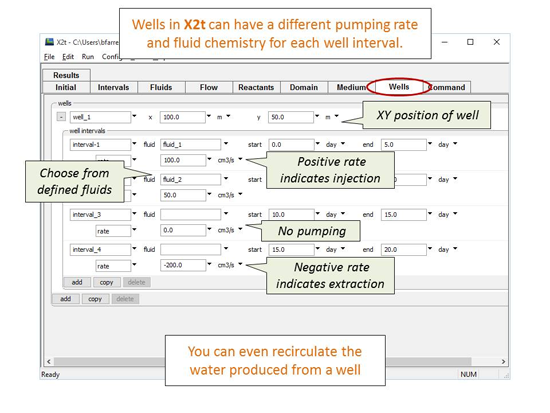Click the interval_4 rate field showing -200.0
This screenshot has width=550, height=413.
coord(183,265)
